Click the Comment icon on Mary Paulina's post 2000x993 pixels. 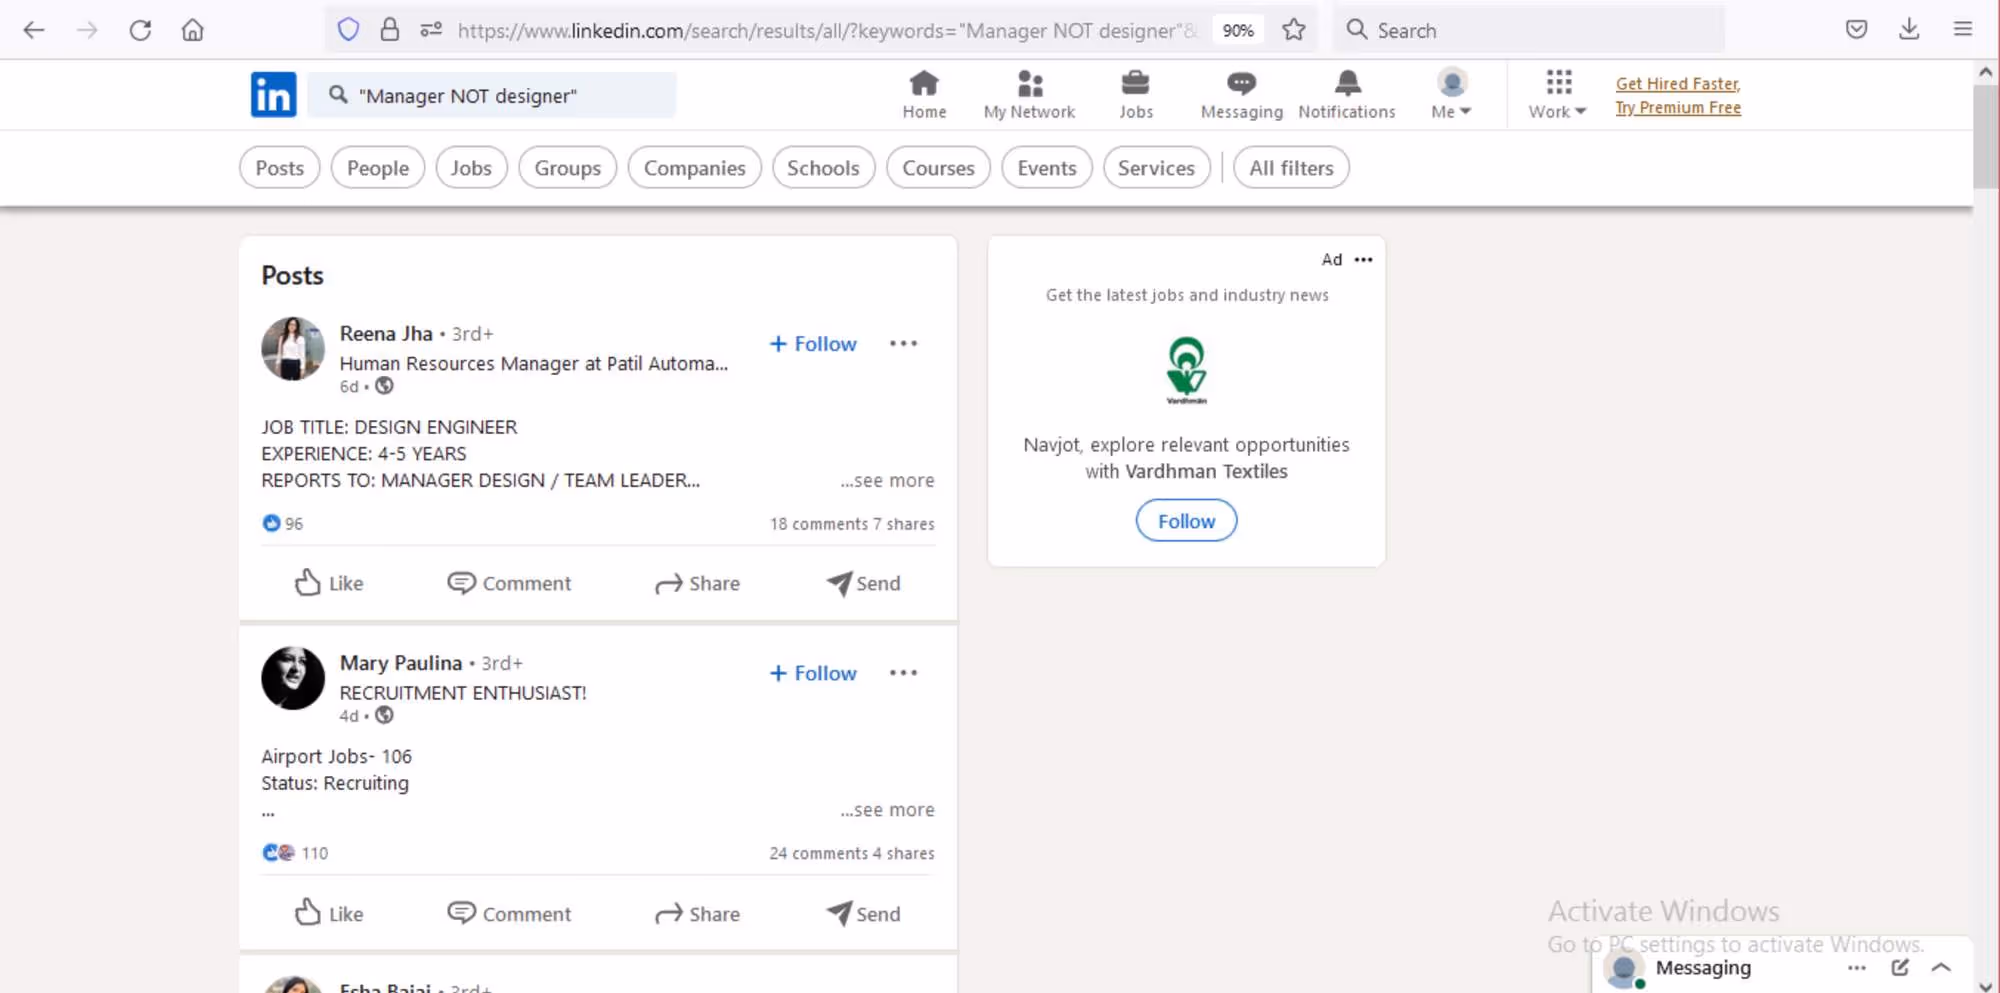click(509, 913)
